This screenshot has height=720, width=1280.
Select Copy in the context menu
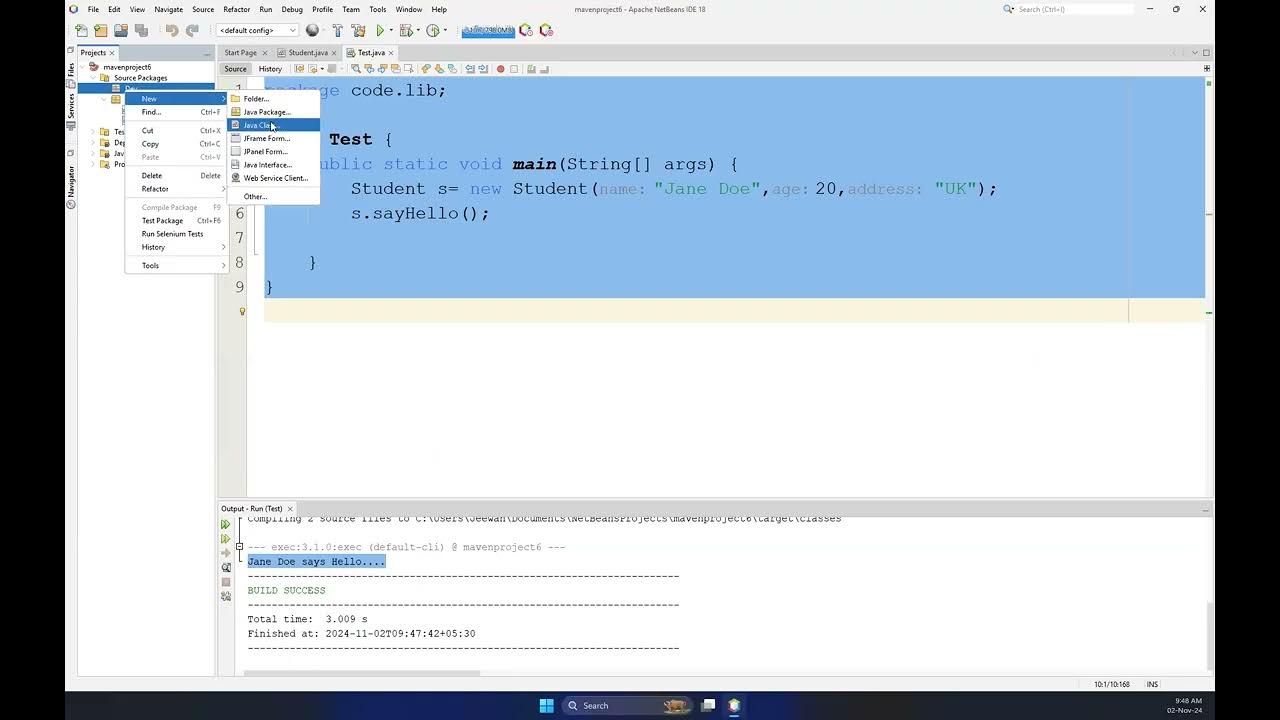(x=177, y=144)
